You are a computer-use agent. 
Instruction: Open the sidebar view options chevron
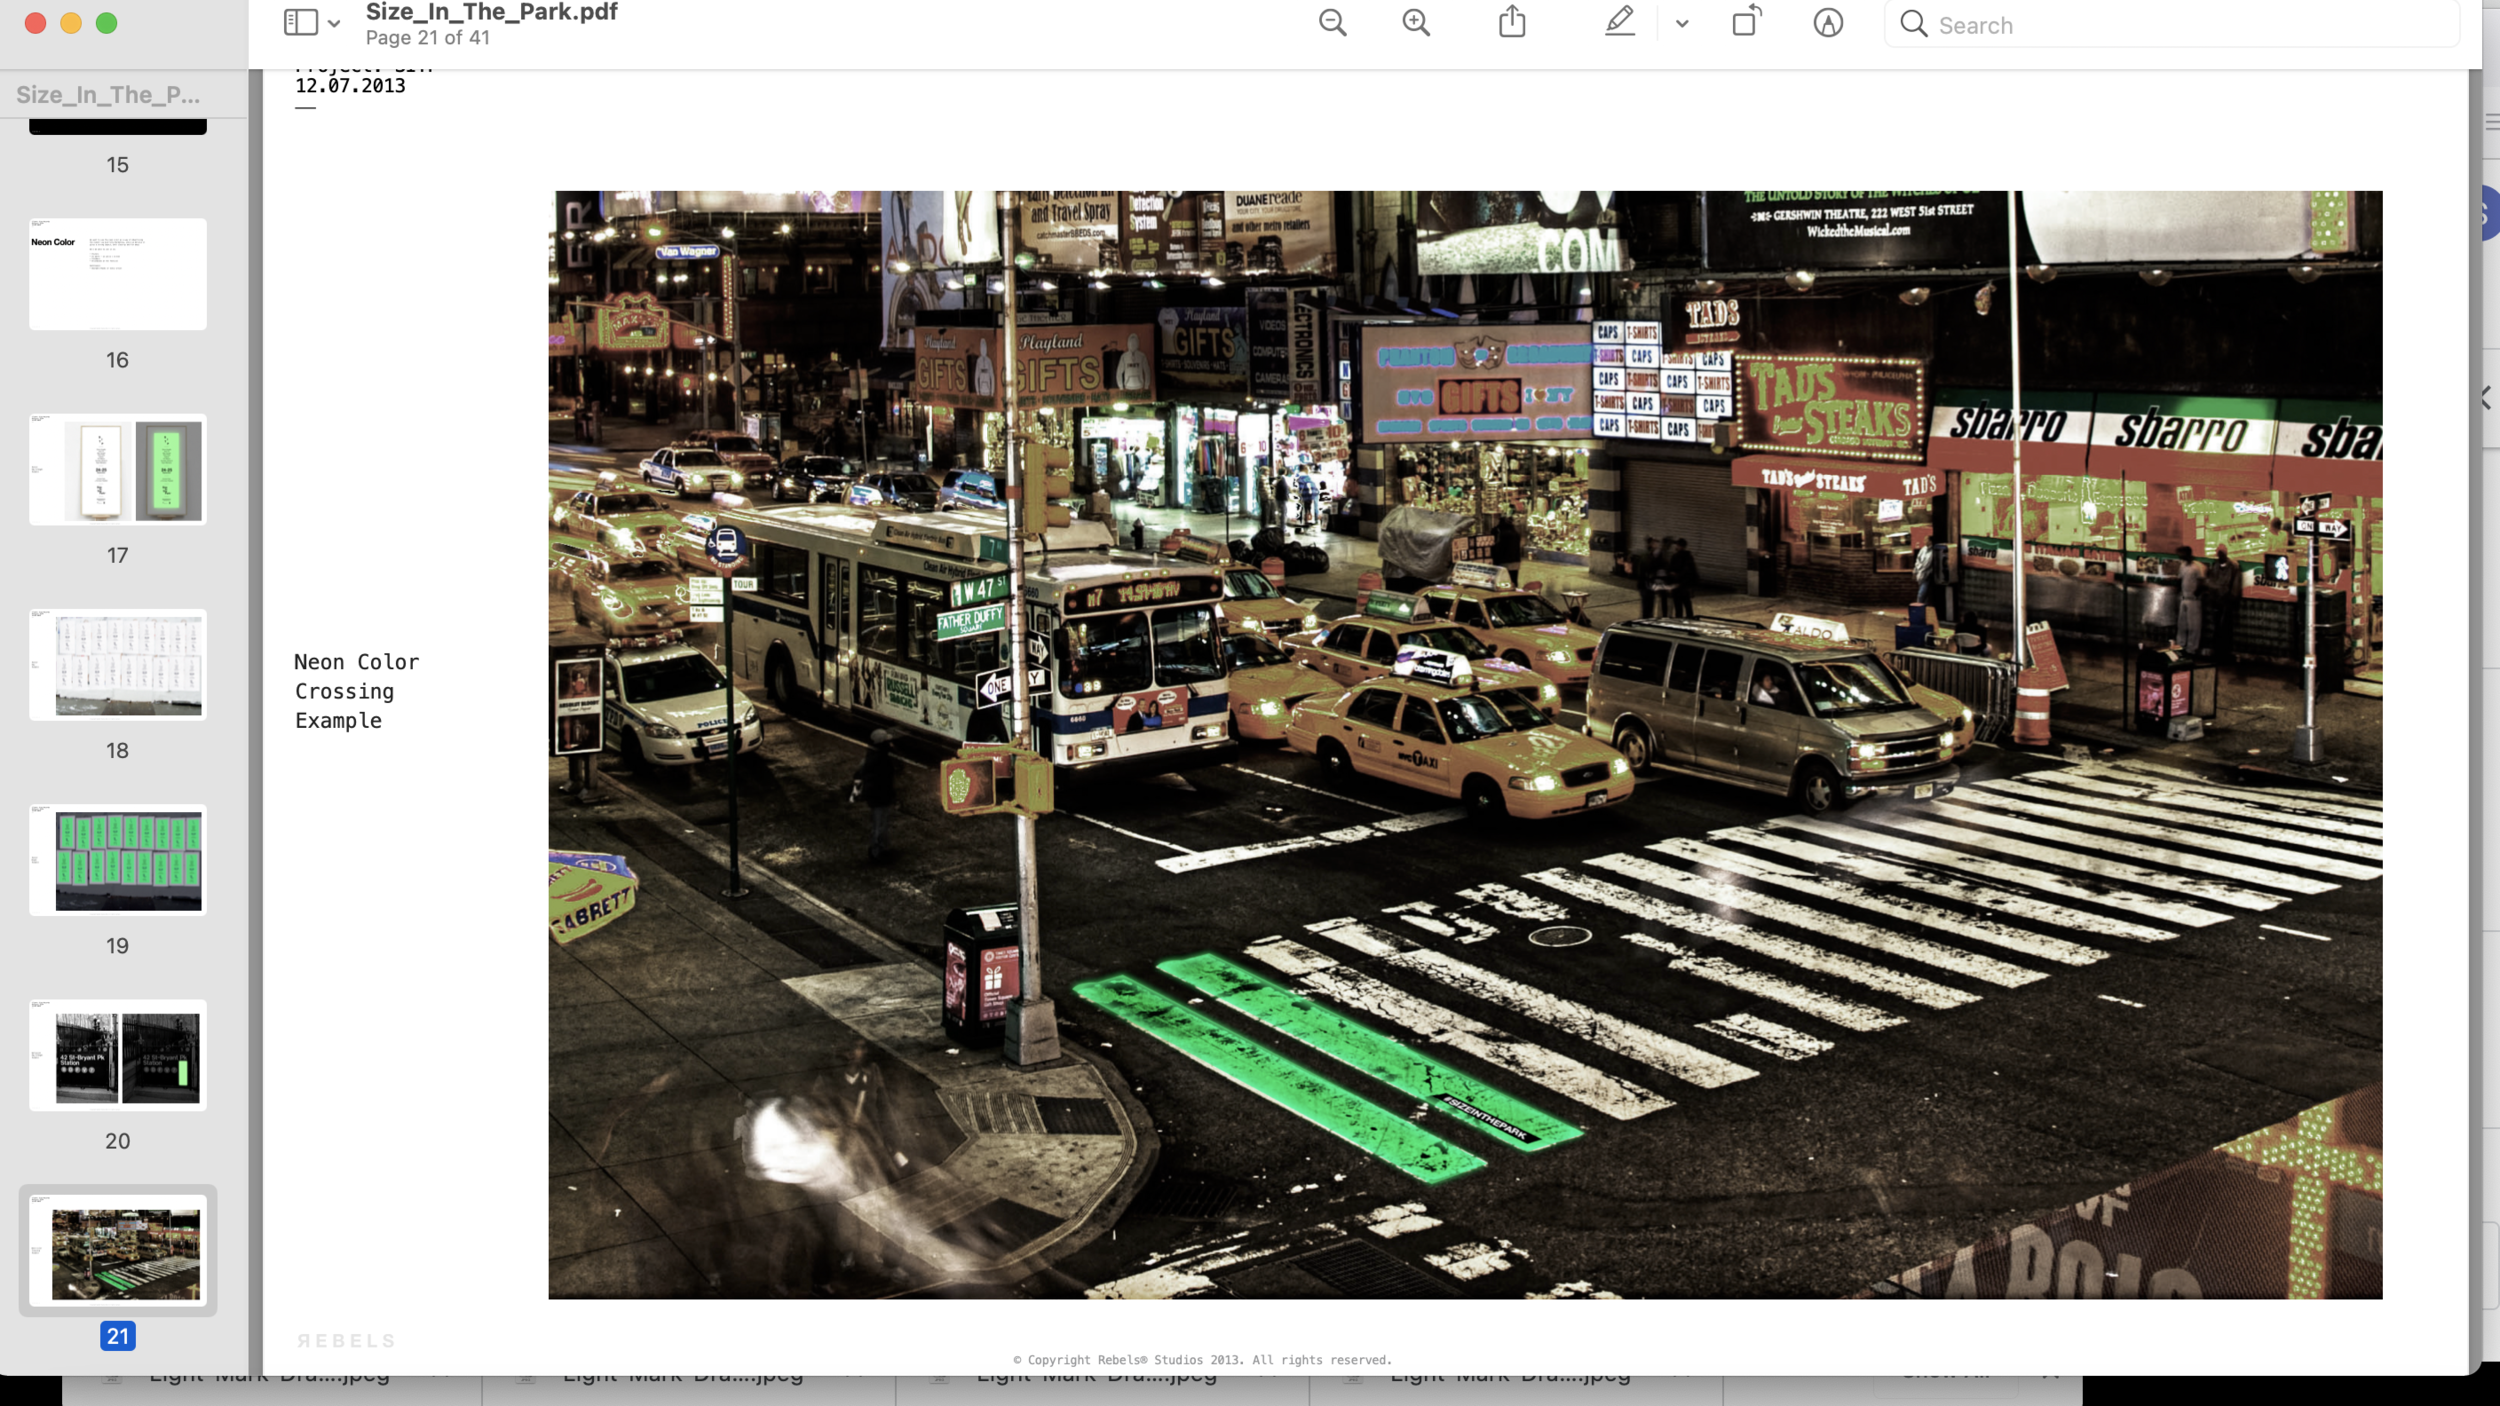[x=334, y=24]
